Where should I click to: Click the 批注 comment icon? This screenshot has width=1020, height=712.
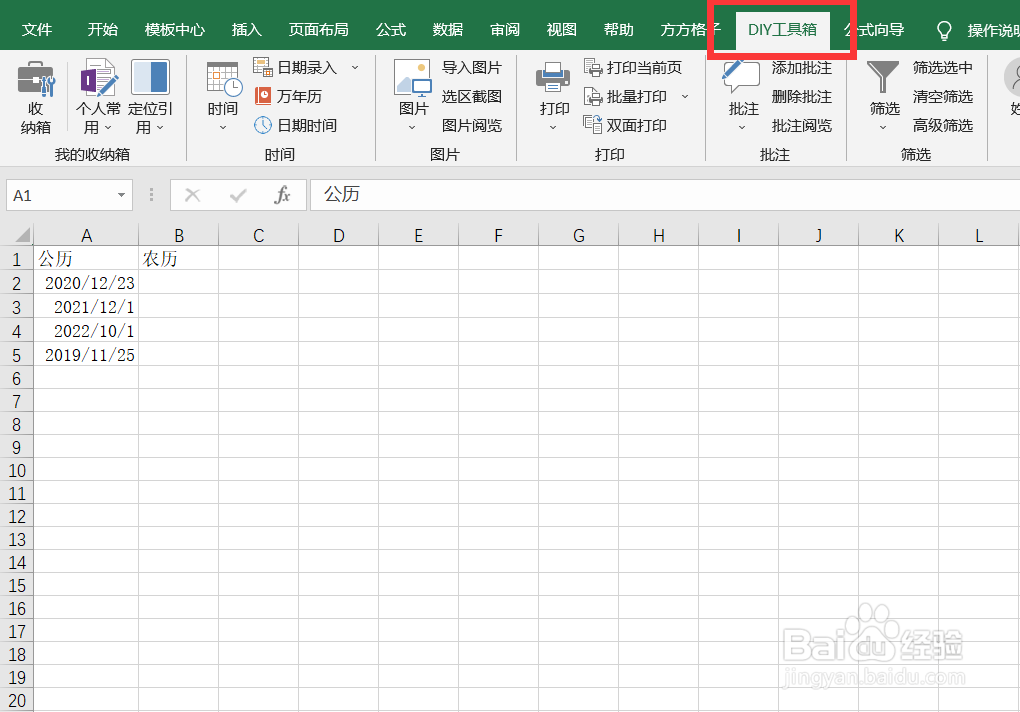point(741,77)
